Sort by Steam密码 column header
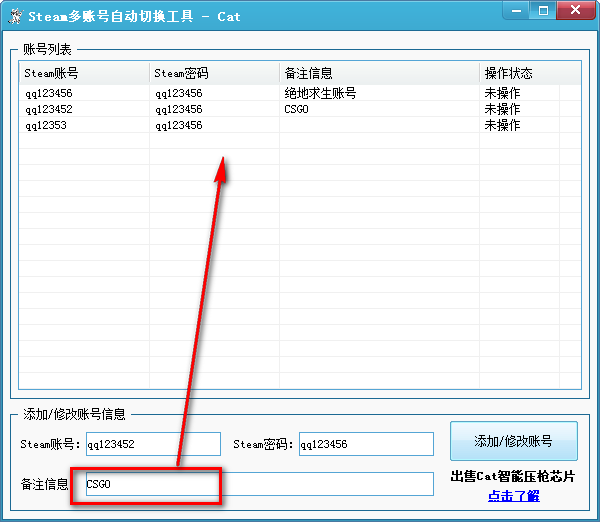The height and width of the screenshot is (522, 600). pos(214,73)
